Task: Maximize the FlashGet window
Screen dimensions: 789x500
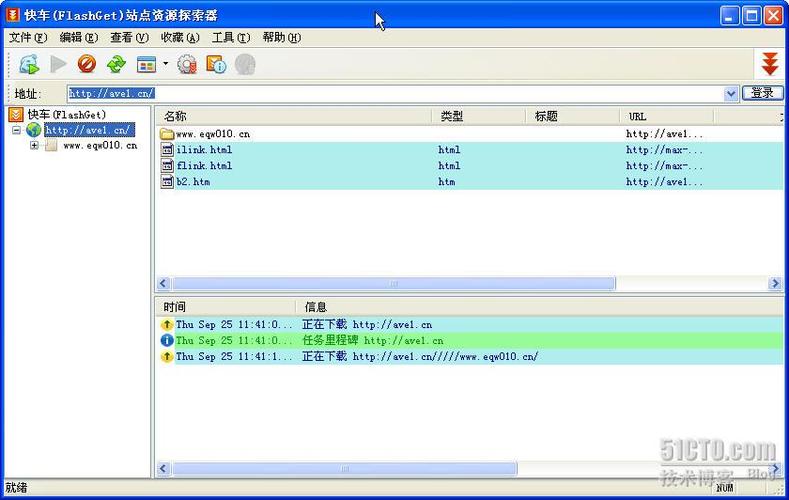Action: 752,16
